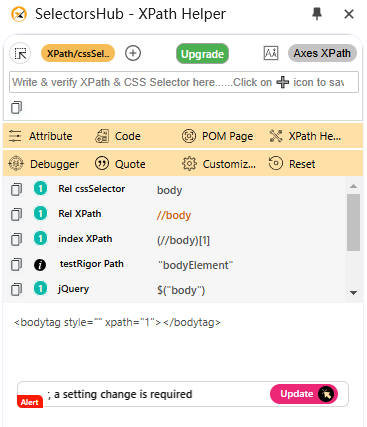The height and width of the screenshot is (427, 367).
Task: Select the $("body") jQuery value
Action: (x=181, y=290)
